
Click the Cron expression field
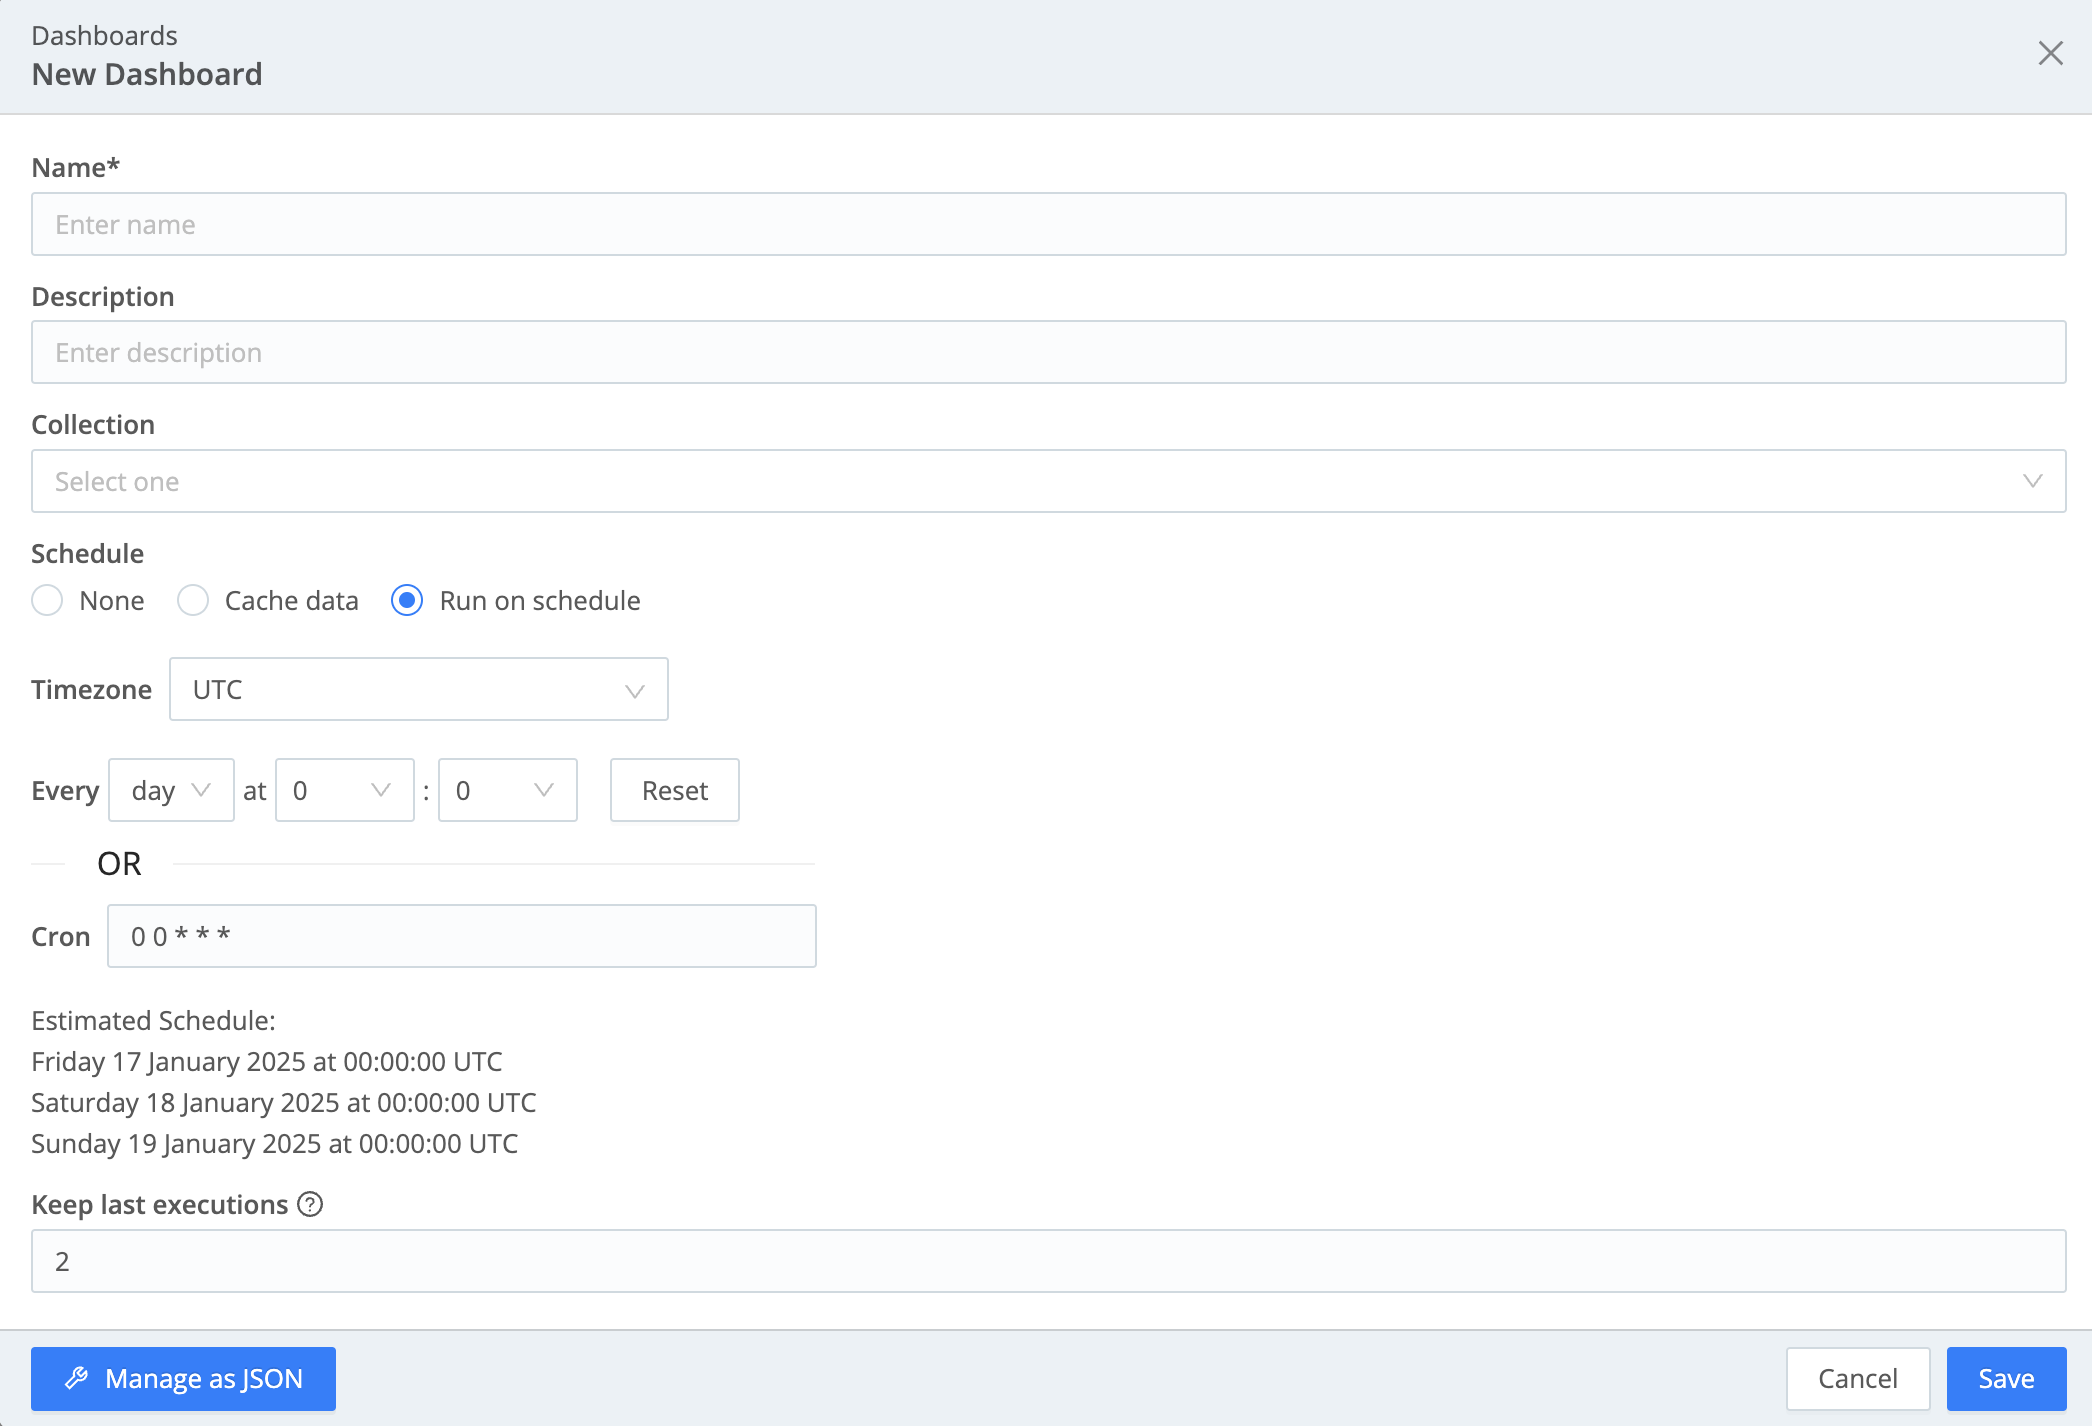click(461, 936)
